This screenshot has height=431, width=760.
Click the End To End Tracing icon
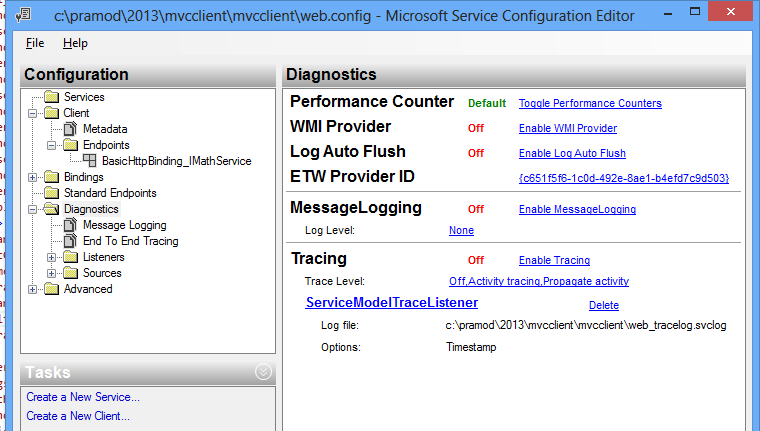pyautogui.click(x=70, y=241)
